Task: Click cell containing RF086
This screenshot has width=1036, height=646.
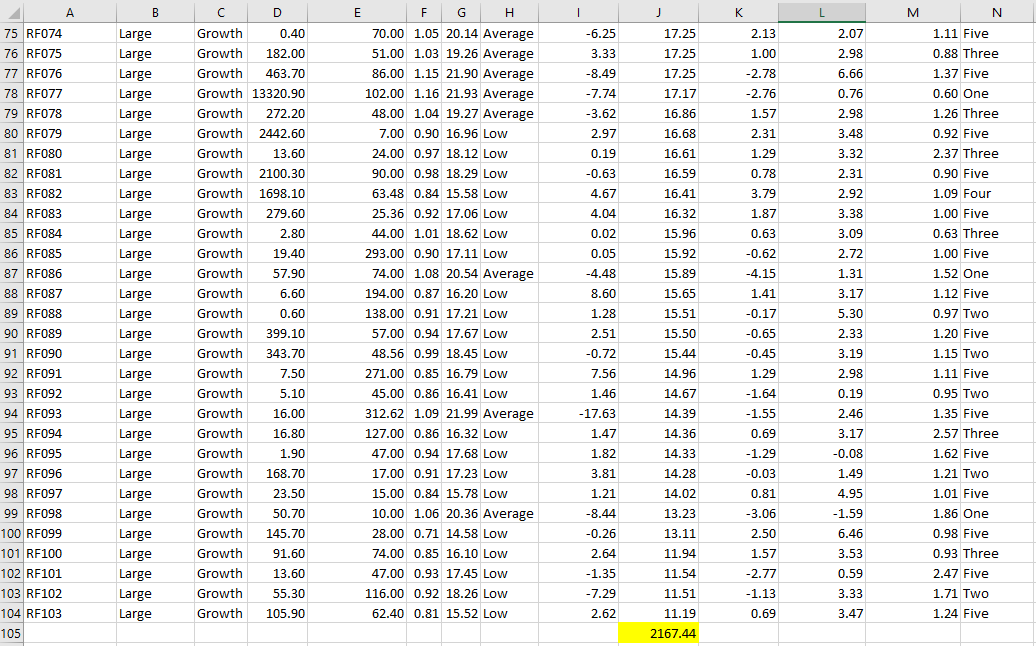Action: [70, 273]
